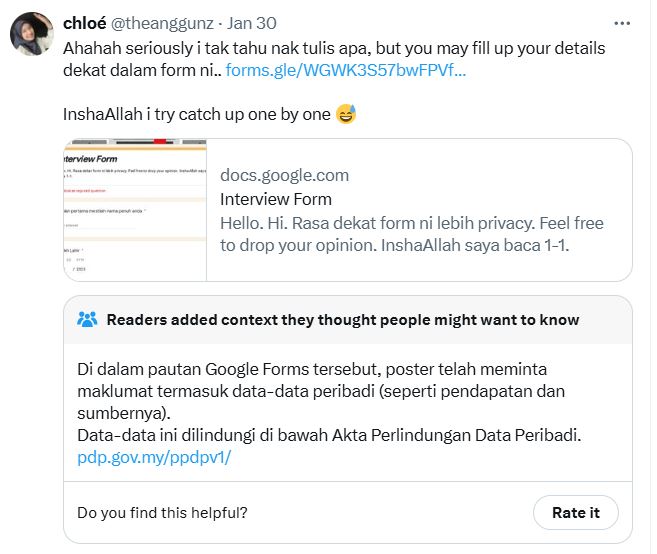
Task: Click the sweat-smile emoji in the tweet
Action: click(346, 114)
